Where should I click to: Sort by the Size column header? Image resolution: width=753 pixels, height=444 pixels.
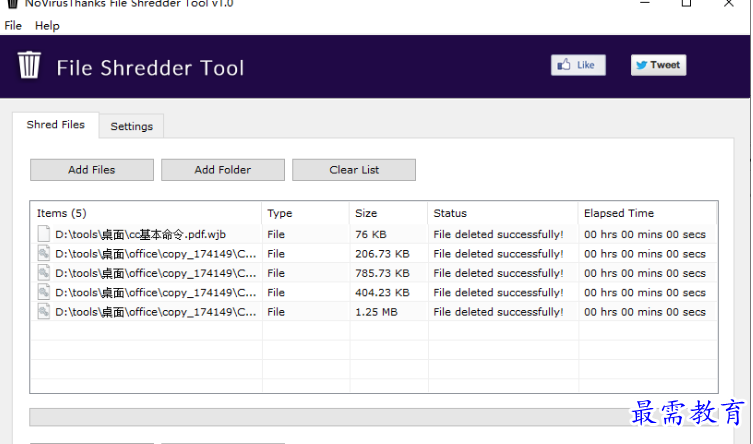click(x=389, y=213)
